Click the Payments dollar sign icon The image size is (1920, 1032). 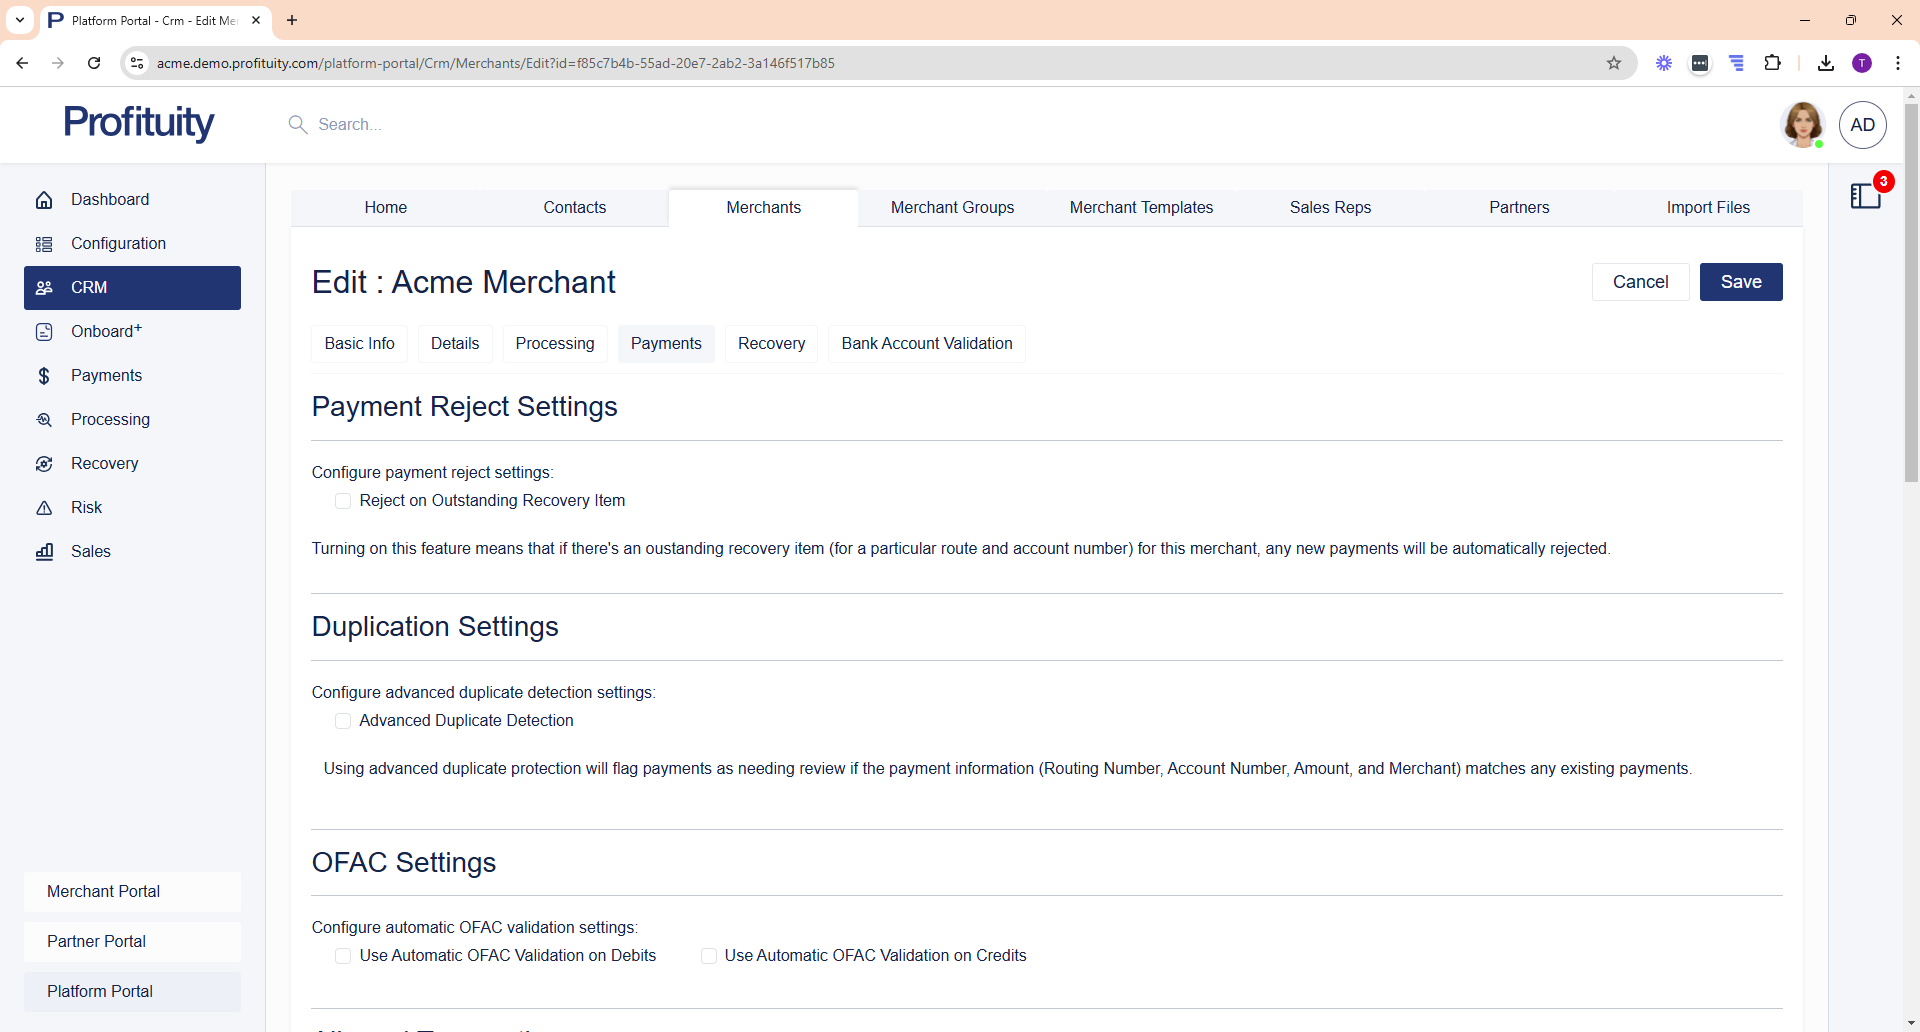tap(44, 376)
